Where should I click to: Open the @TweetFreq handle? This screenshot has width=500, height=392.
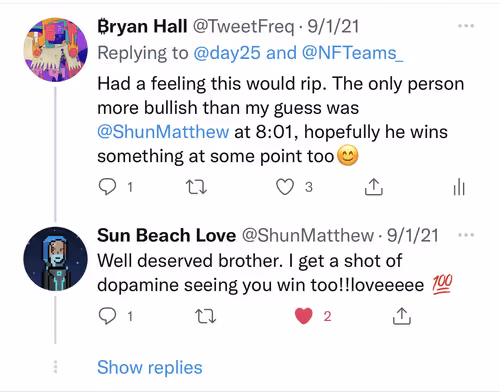click(x=244, y=26)
